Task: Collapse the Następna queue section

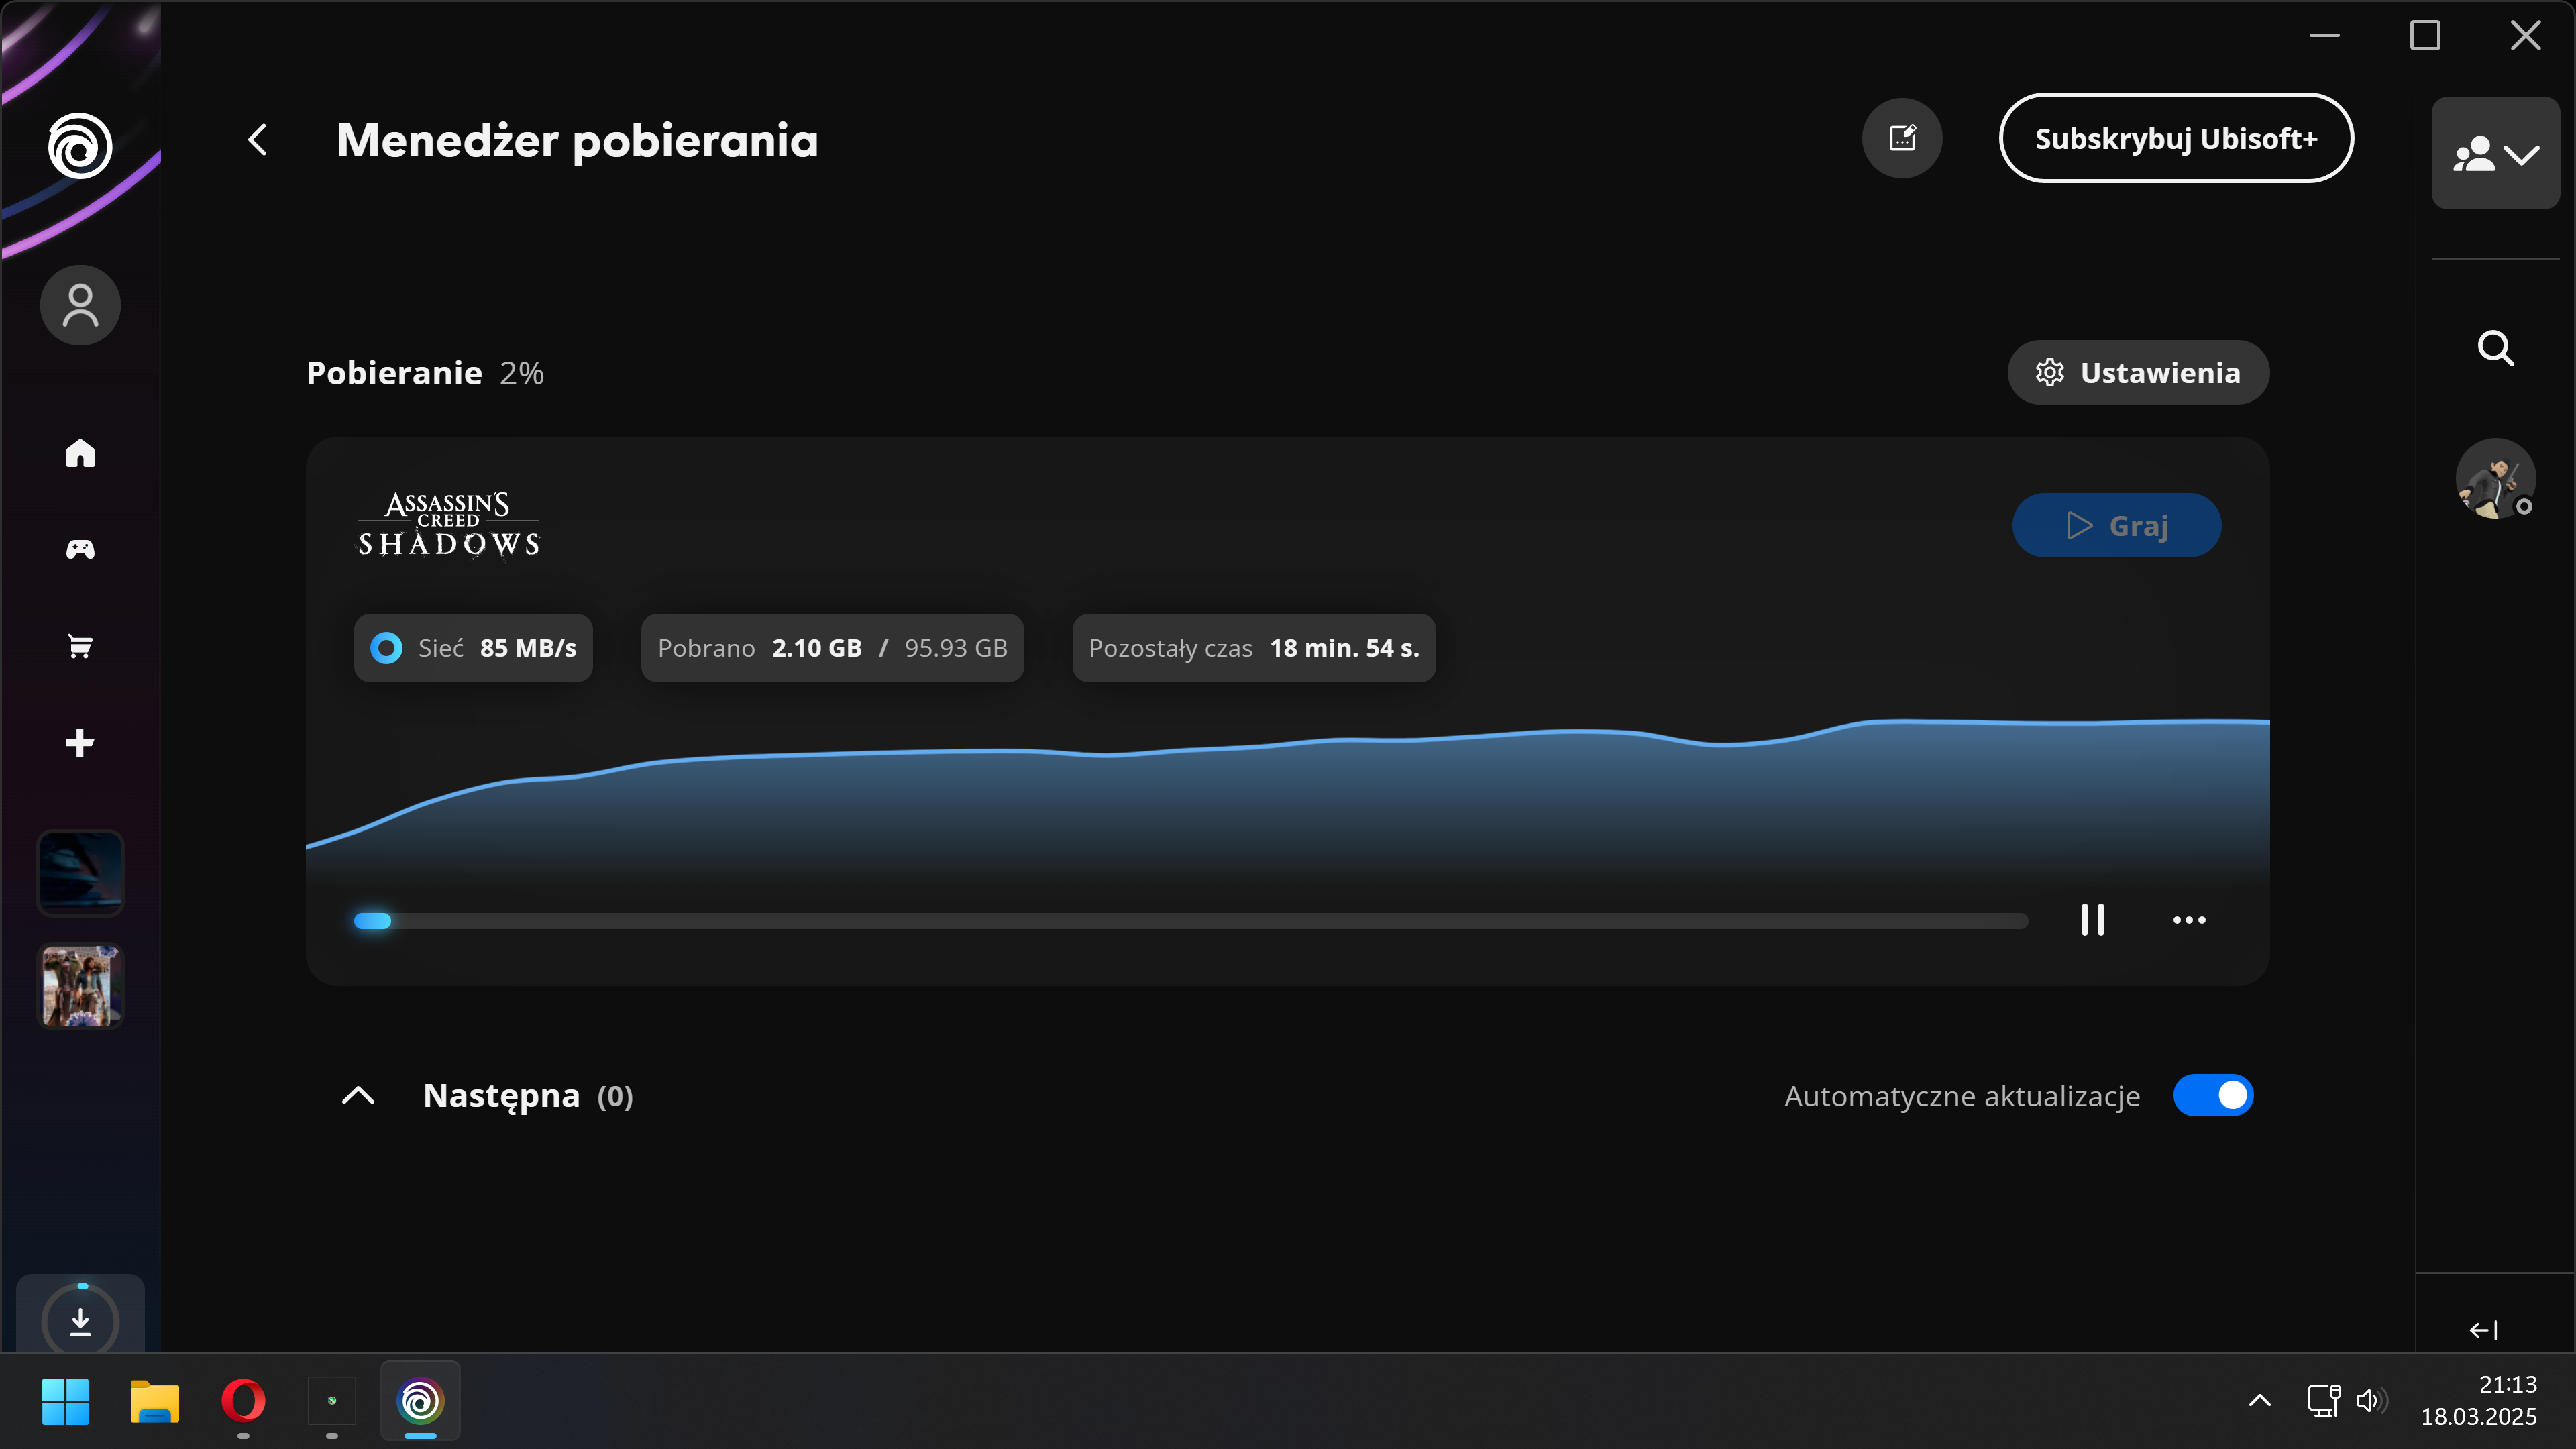Action: point(358,1096)
